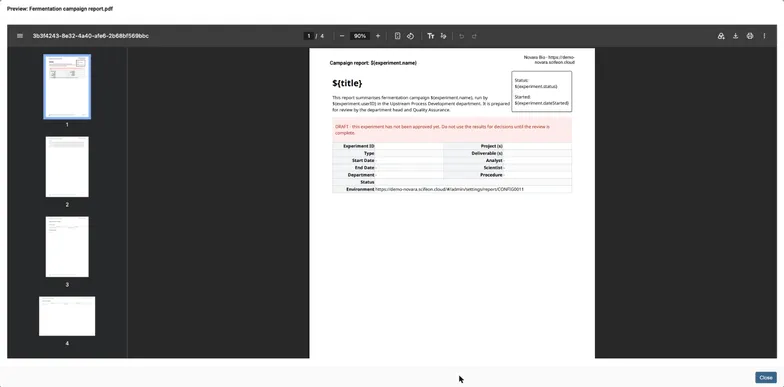Click the 'Environment' table label
The image size is (784, 387).
(360, 190)
